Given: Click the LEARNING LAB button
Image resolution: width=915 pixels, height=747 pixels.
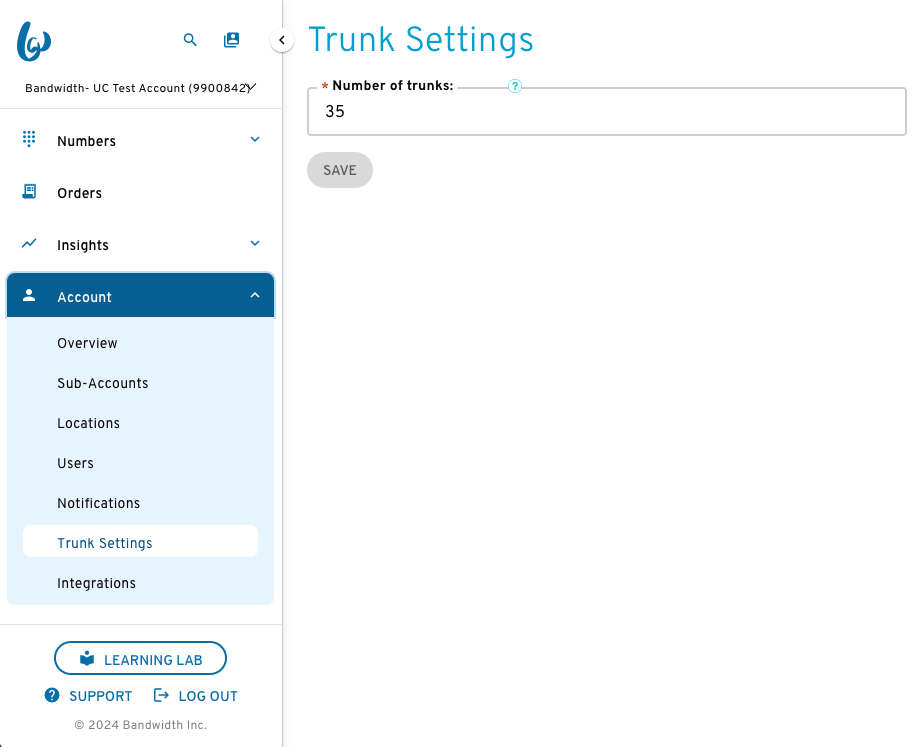Looking at the screenshot, I should (x=140, y=658).
